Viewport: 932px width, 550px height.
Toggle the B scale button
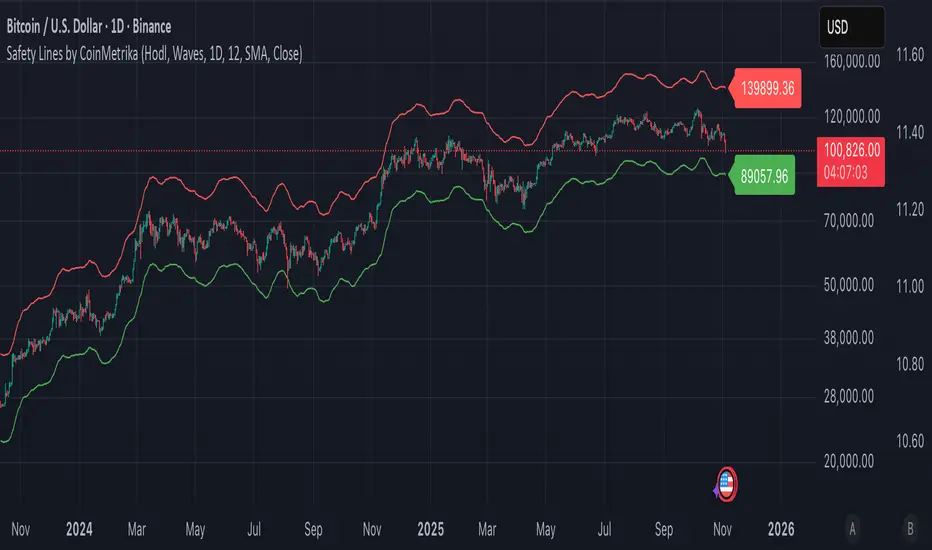tap(909, 526)
